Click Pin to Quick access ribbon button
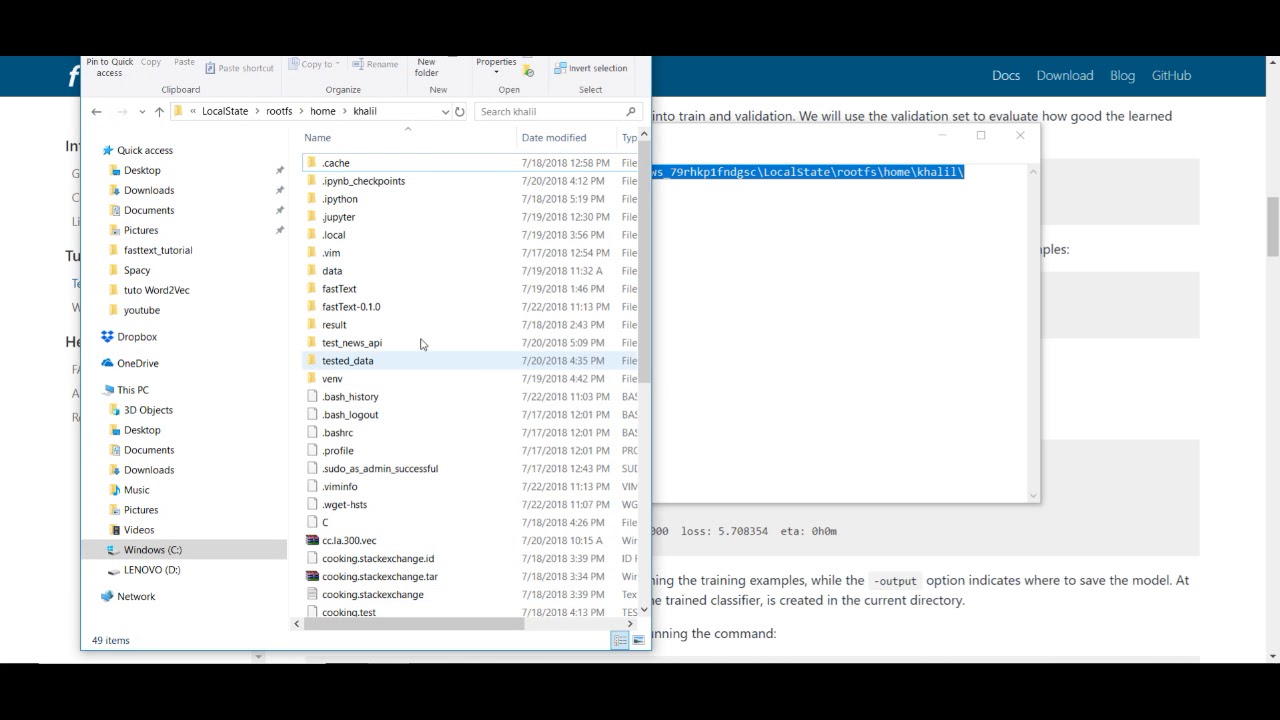This screenshot has width=1280, height=720. 110,67
